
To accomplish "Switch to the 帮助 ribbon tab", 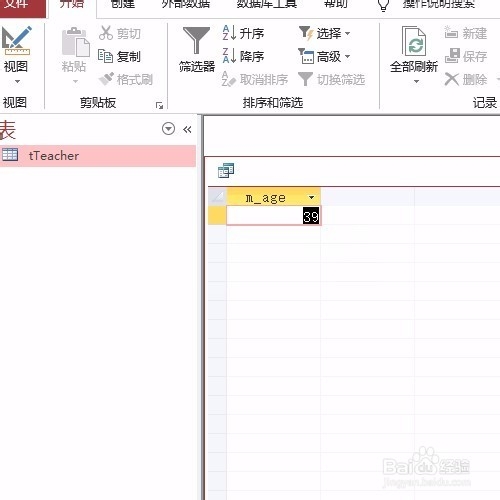I will 335,4.
